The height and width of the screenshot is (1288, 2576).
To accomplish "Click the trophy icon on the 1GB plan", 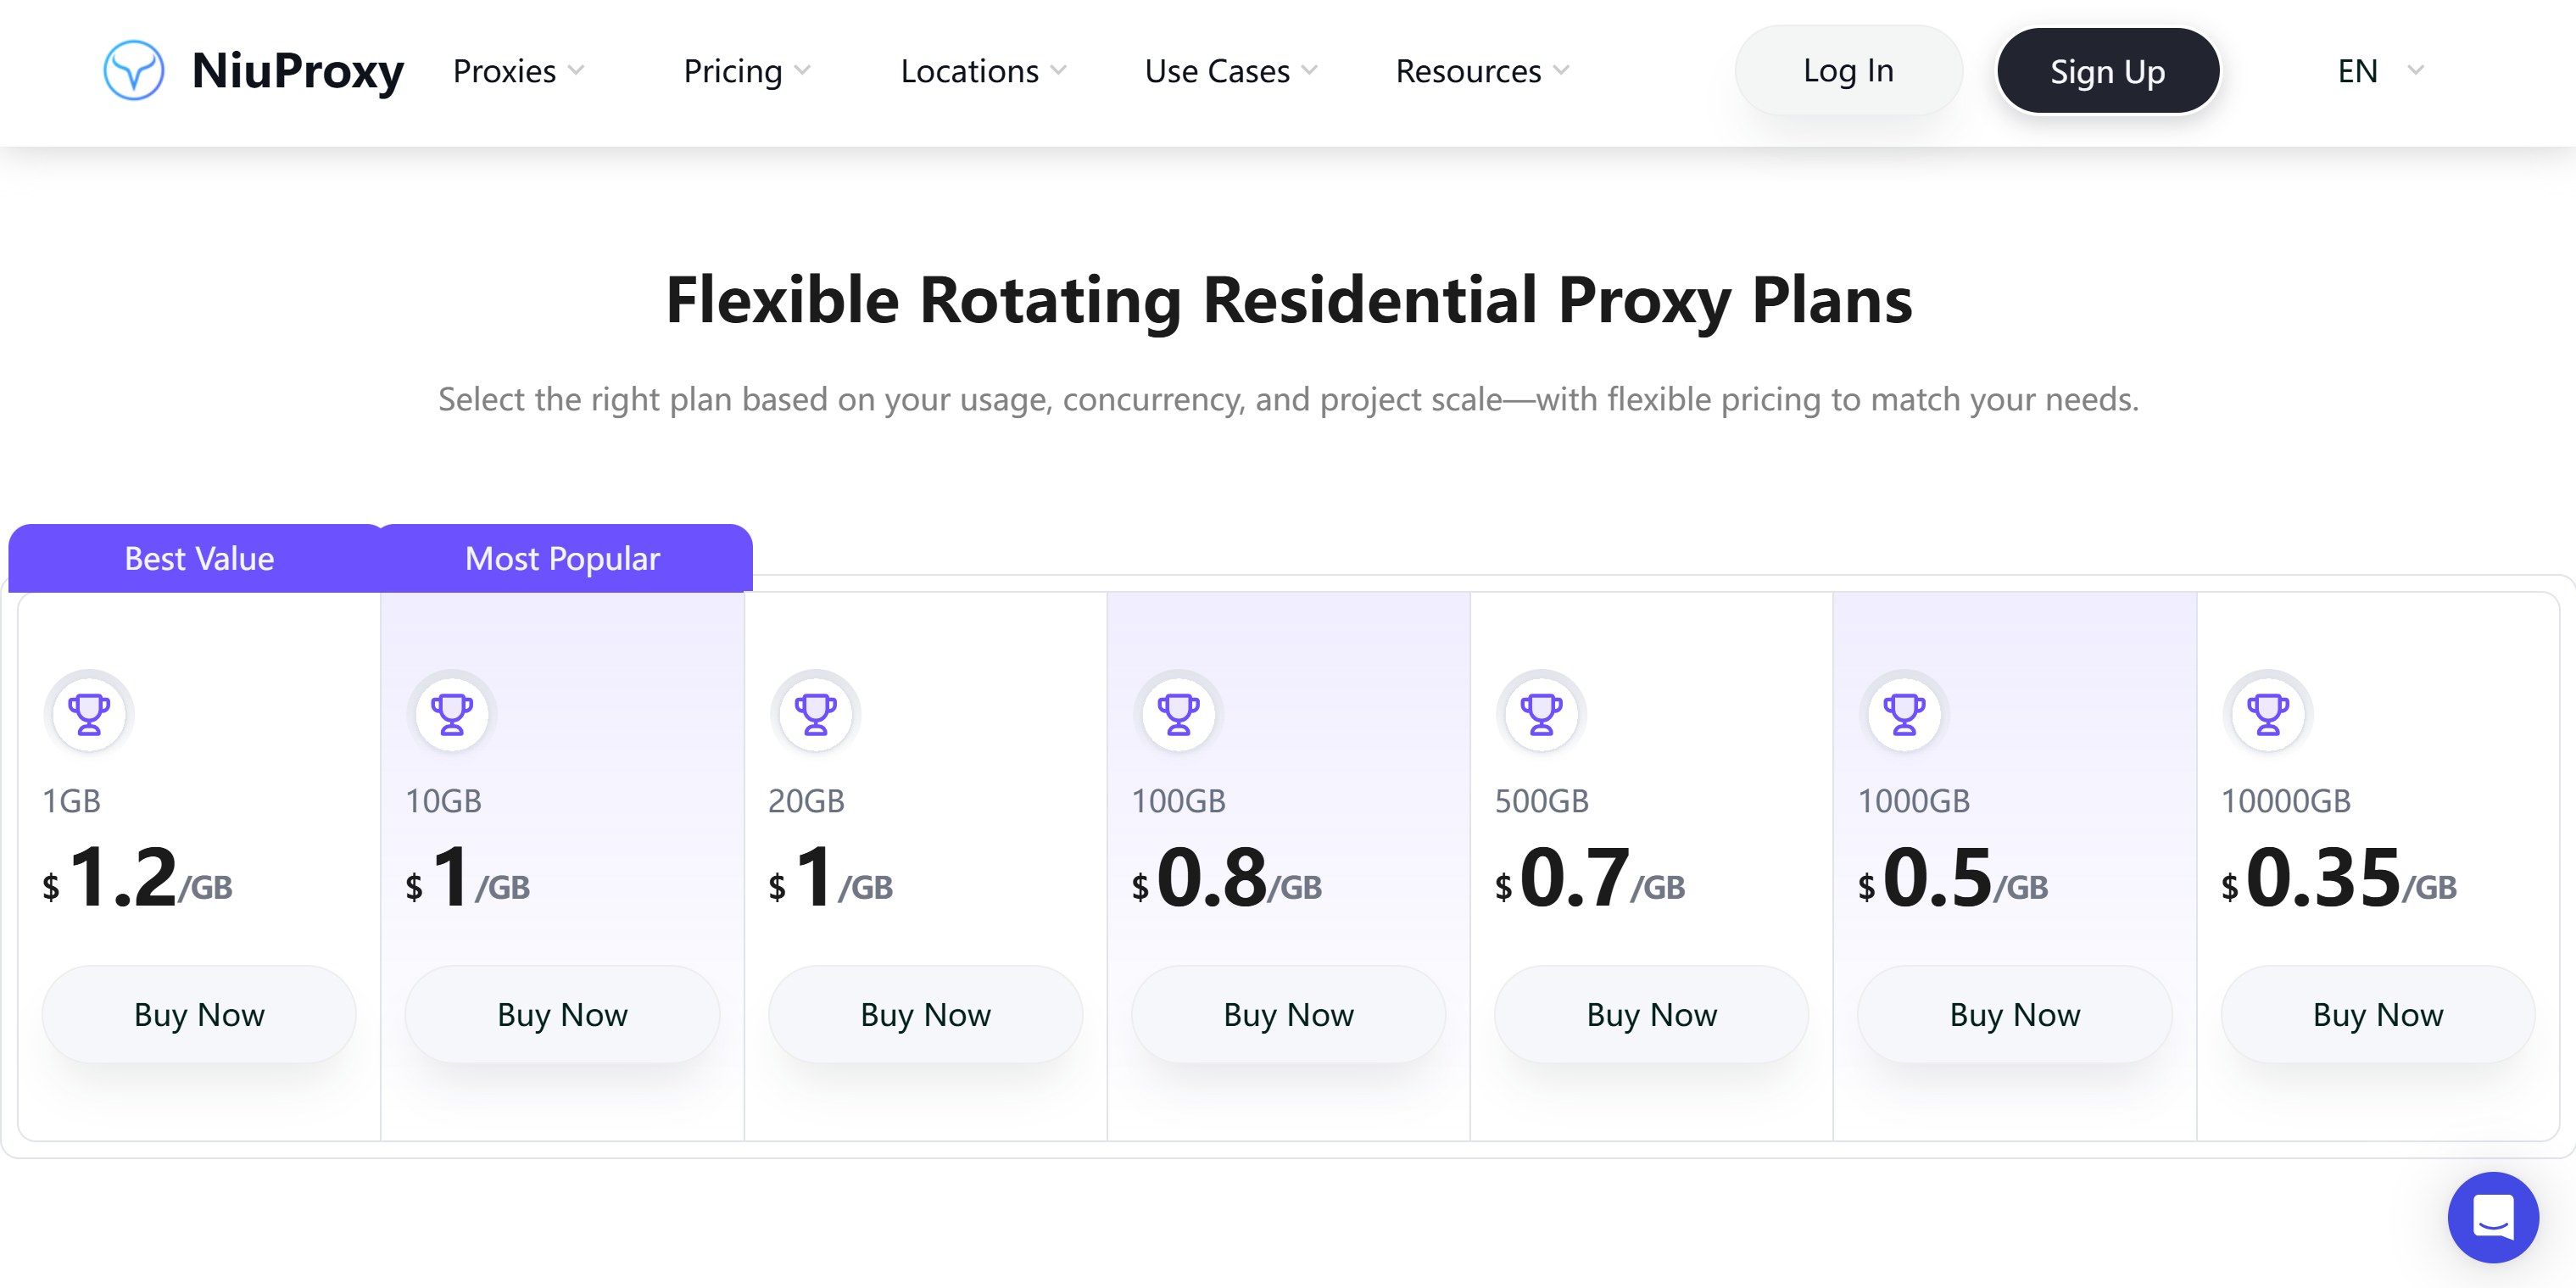I will tap(89, 714).
